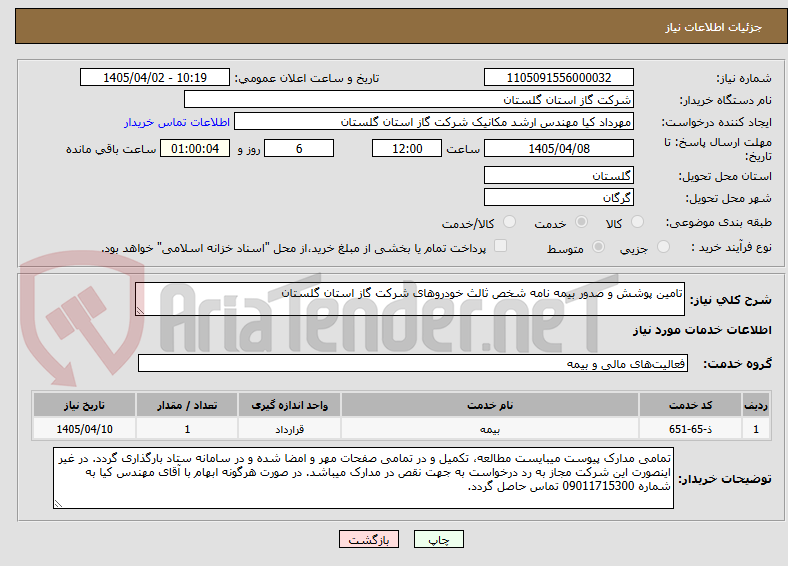Click the شهر محل تحویل label
Image resolution: width=788 pixels, height=566 pixels.
pyautogui.click(x=729, y=199)
